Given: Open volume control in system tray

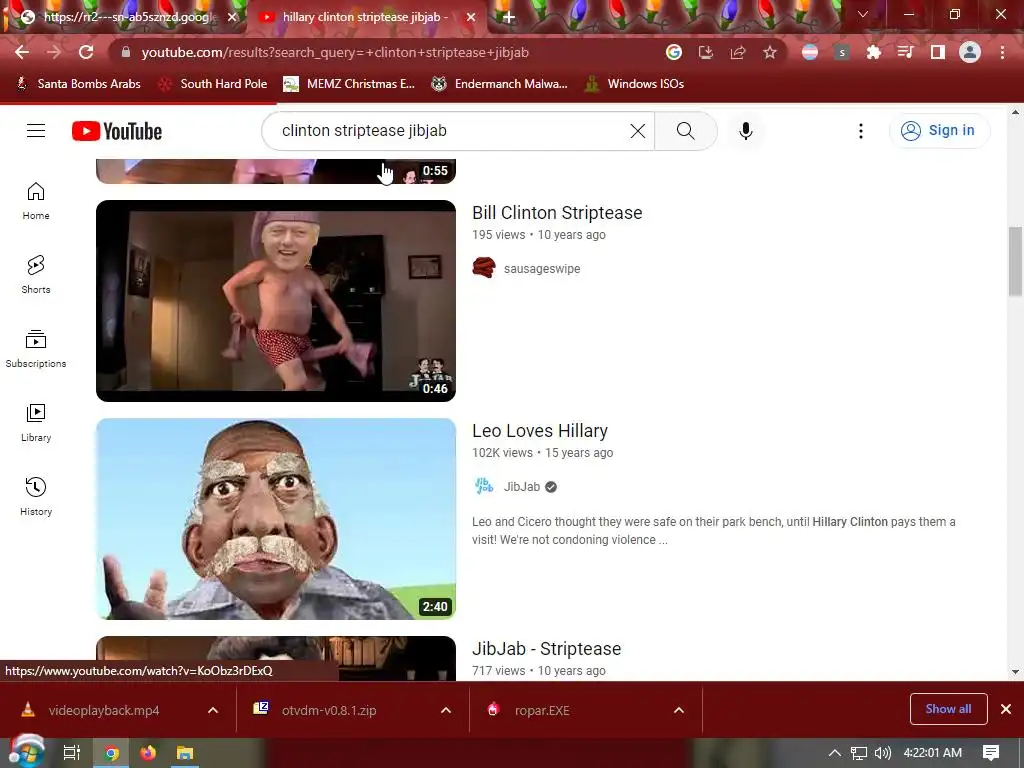Looking at the screenshot, I should pos(882,753).
